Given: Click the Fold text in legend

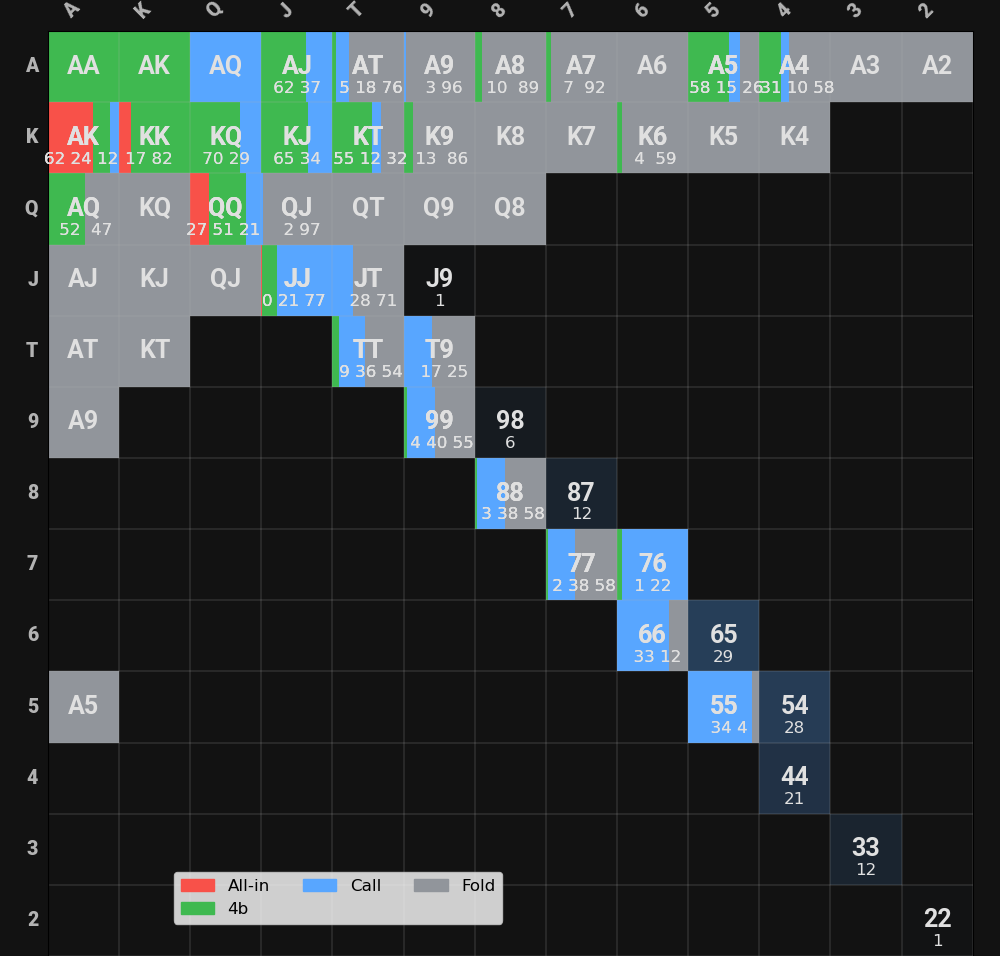Looking at the screenshot, I should tap(478, 885).
